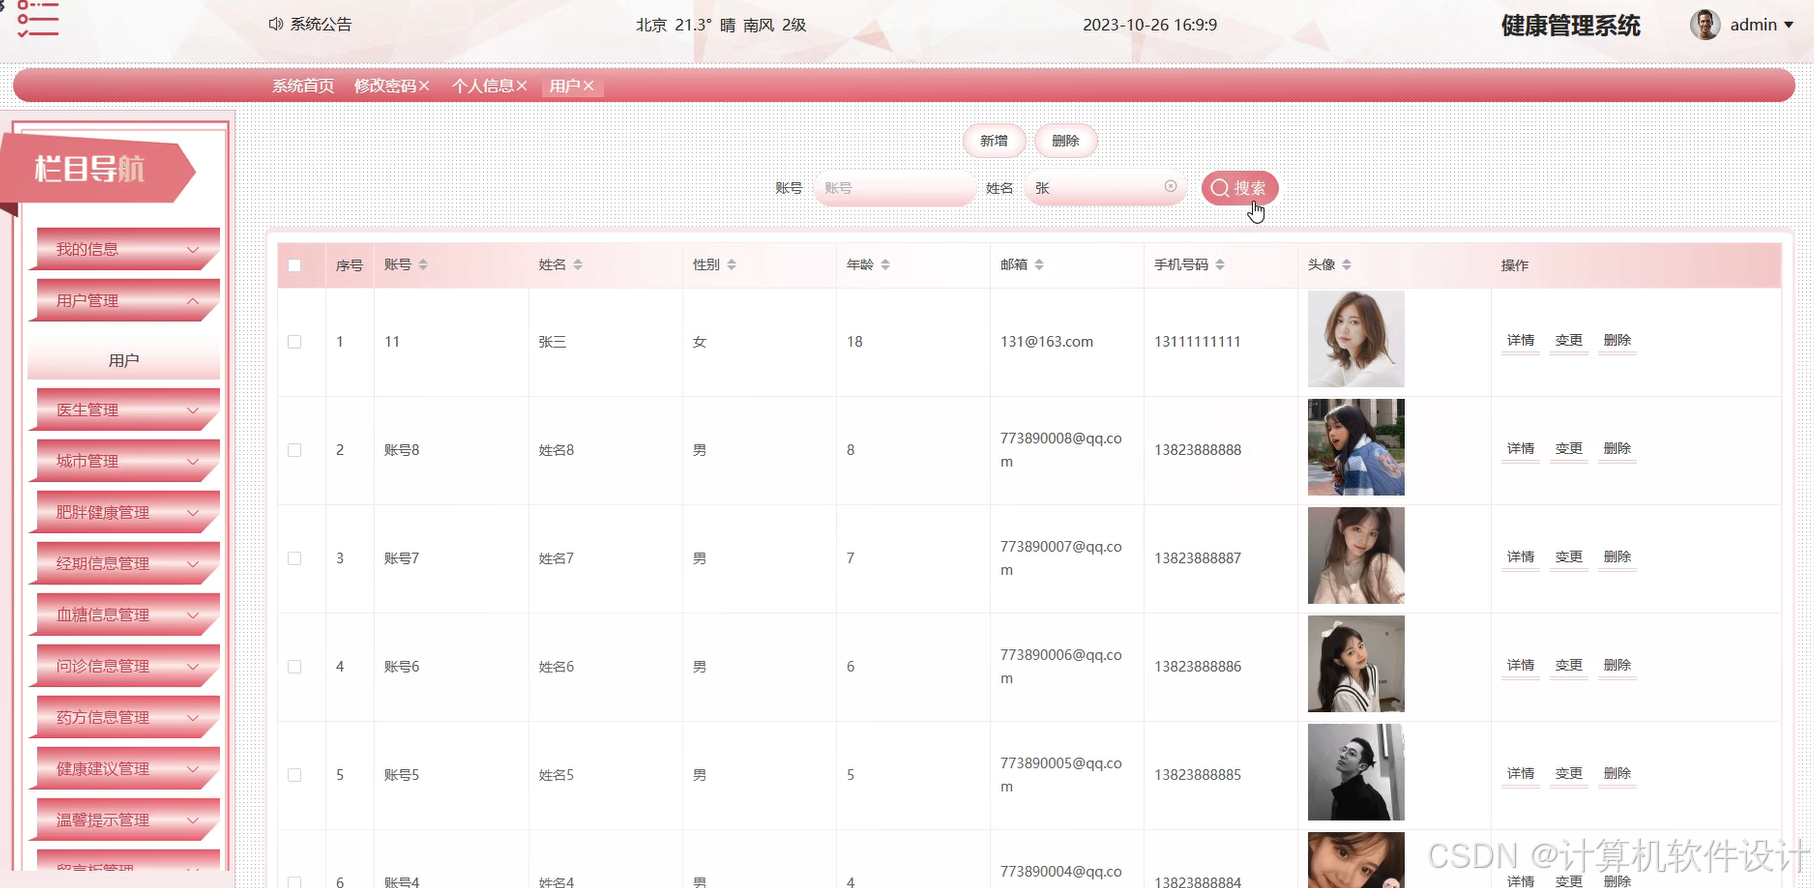Expand the 问诊信息管理 menu
The width and height of the screenshot is (1814, 888).
127,666
